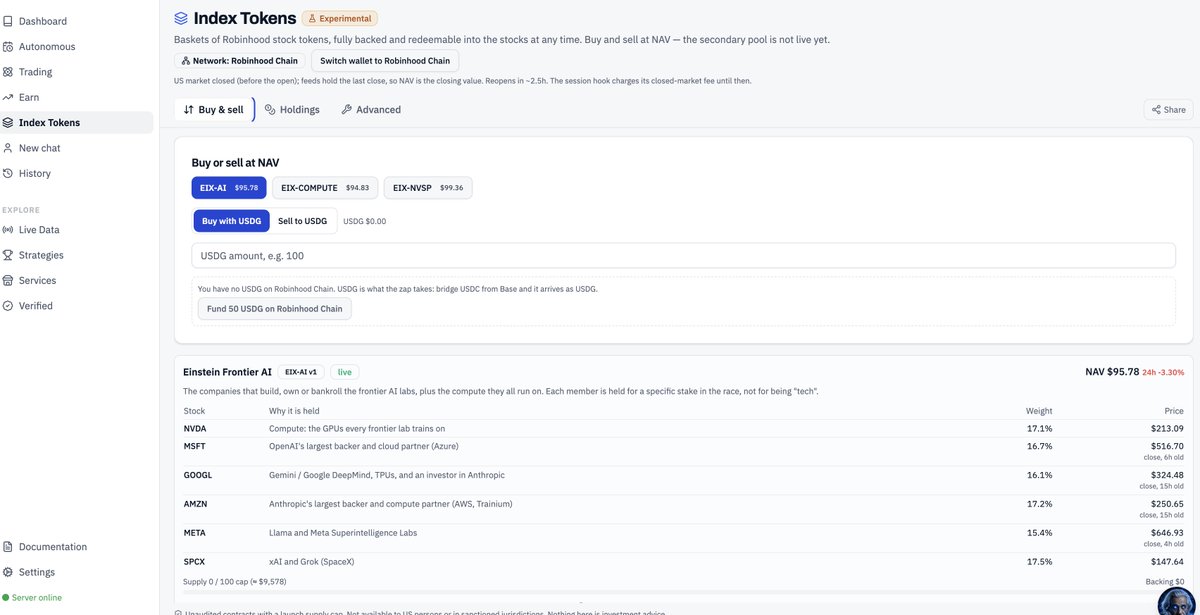Image resolution: width=1200 pixels, height=615 pixels.
Task: Switch to the Buy & sell tab
Action: point(214,110)
